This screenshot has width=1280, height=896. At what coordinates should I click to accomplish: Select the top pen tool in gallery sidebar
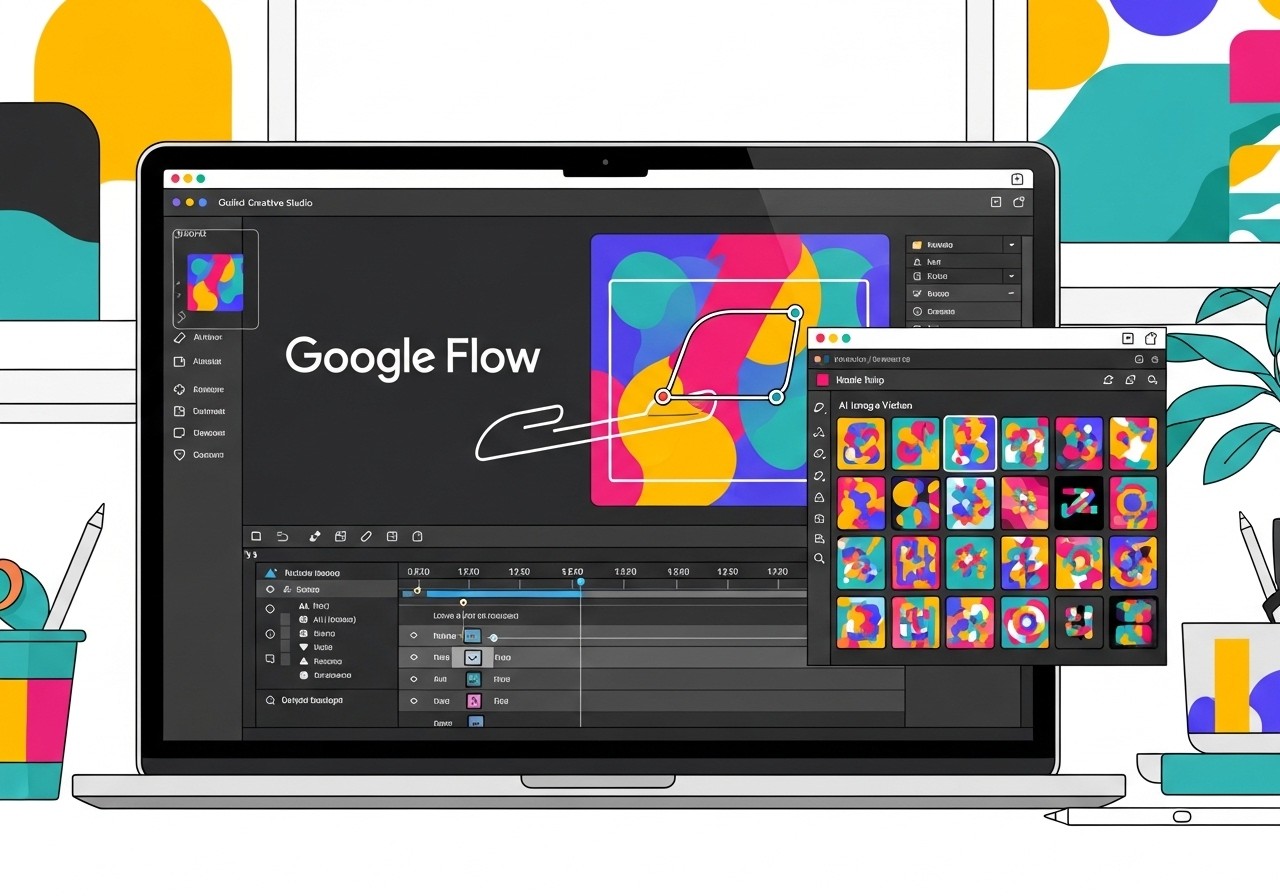pos(819,408)
